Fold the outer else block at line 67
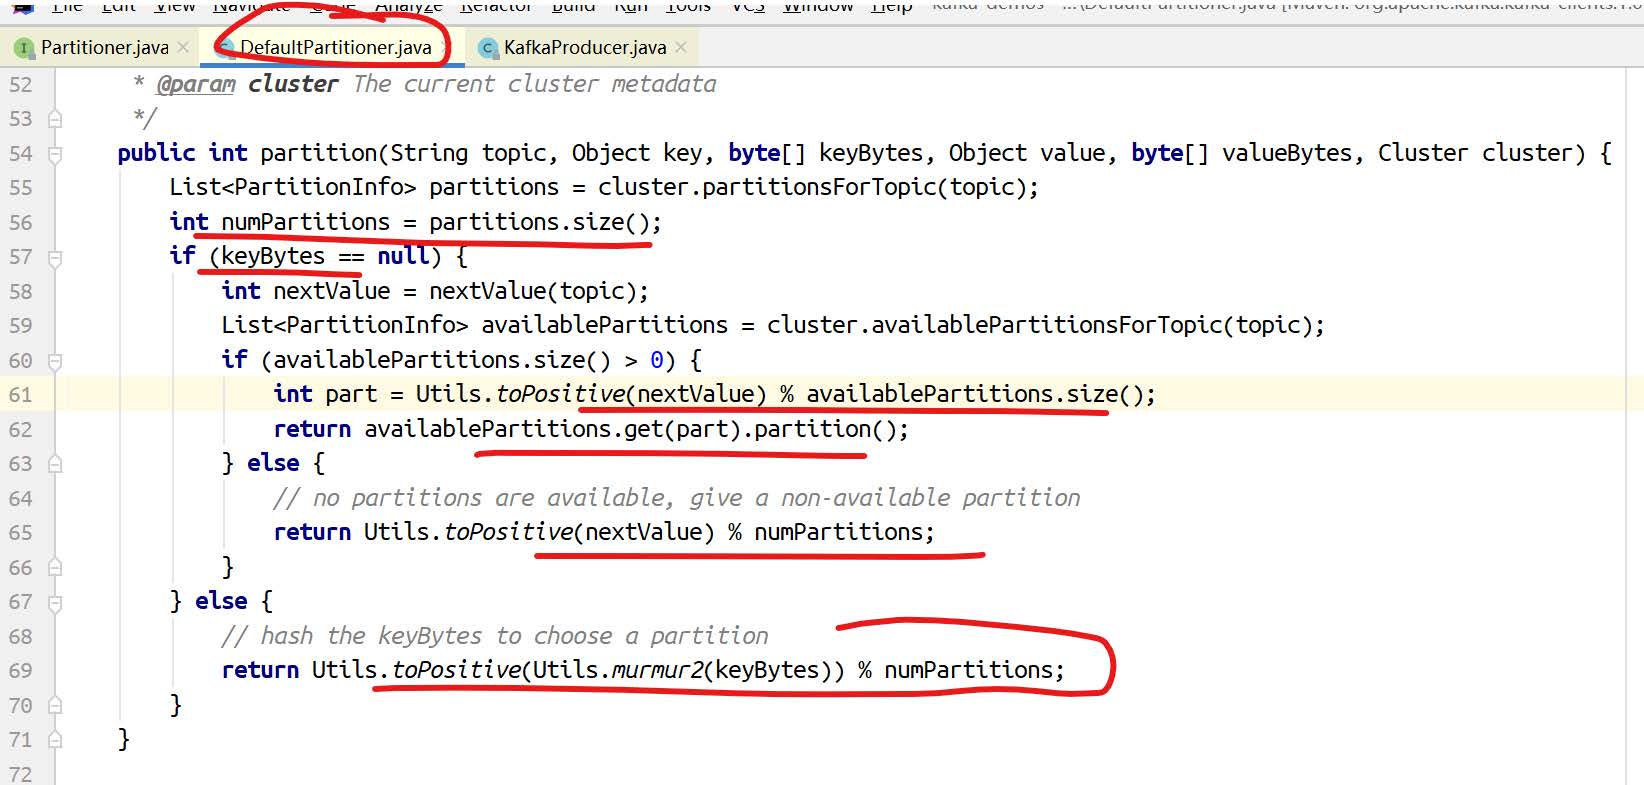The height and width of the screenshot is (785, 1644). pyautogui.click(x=55, y=602)
